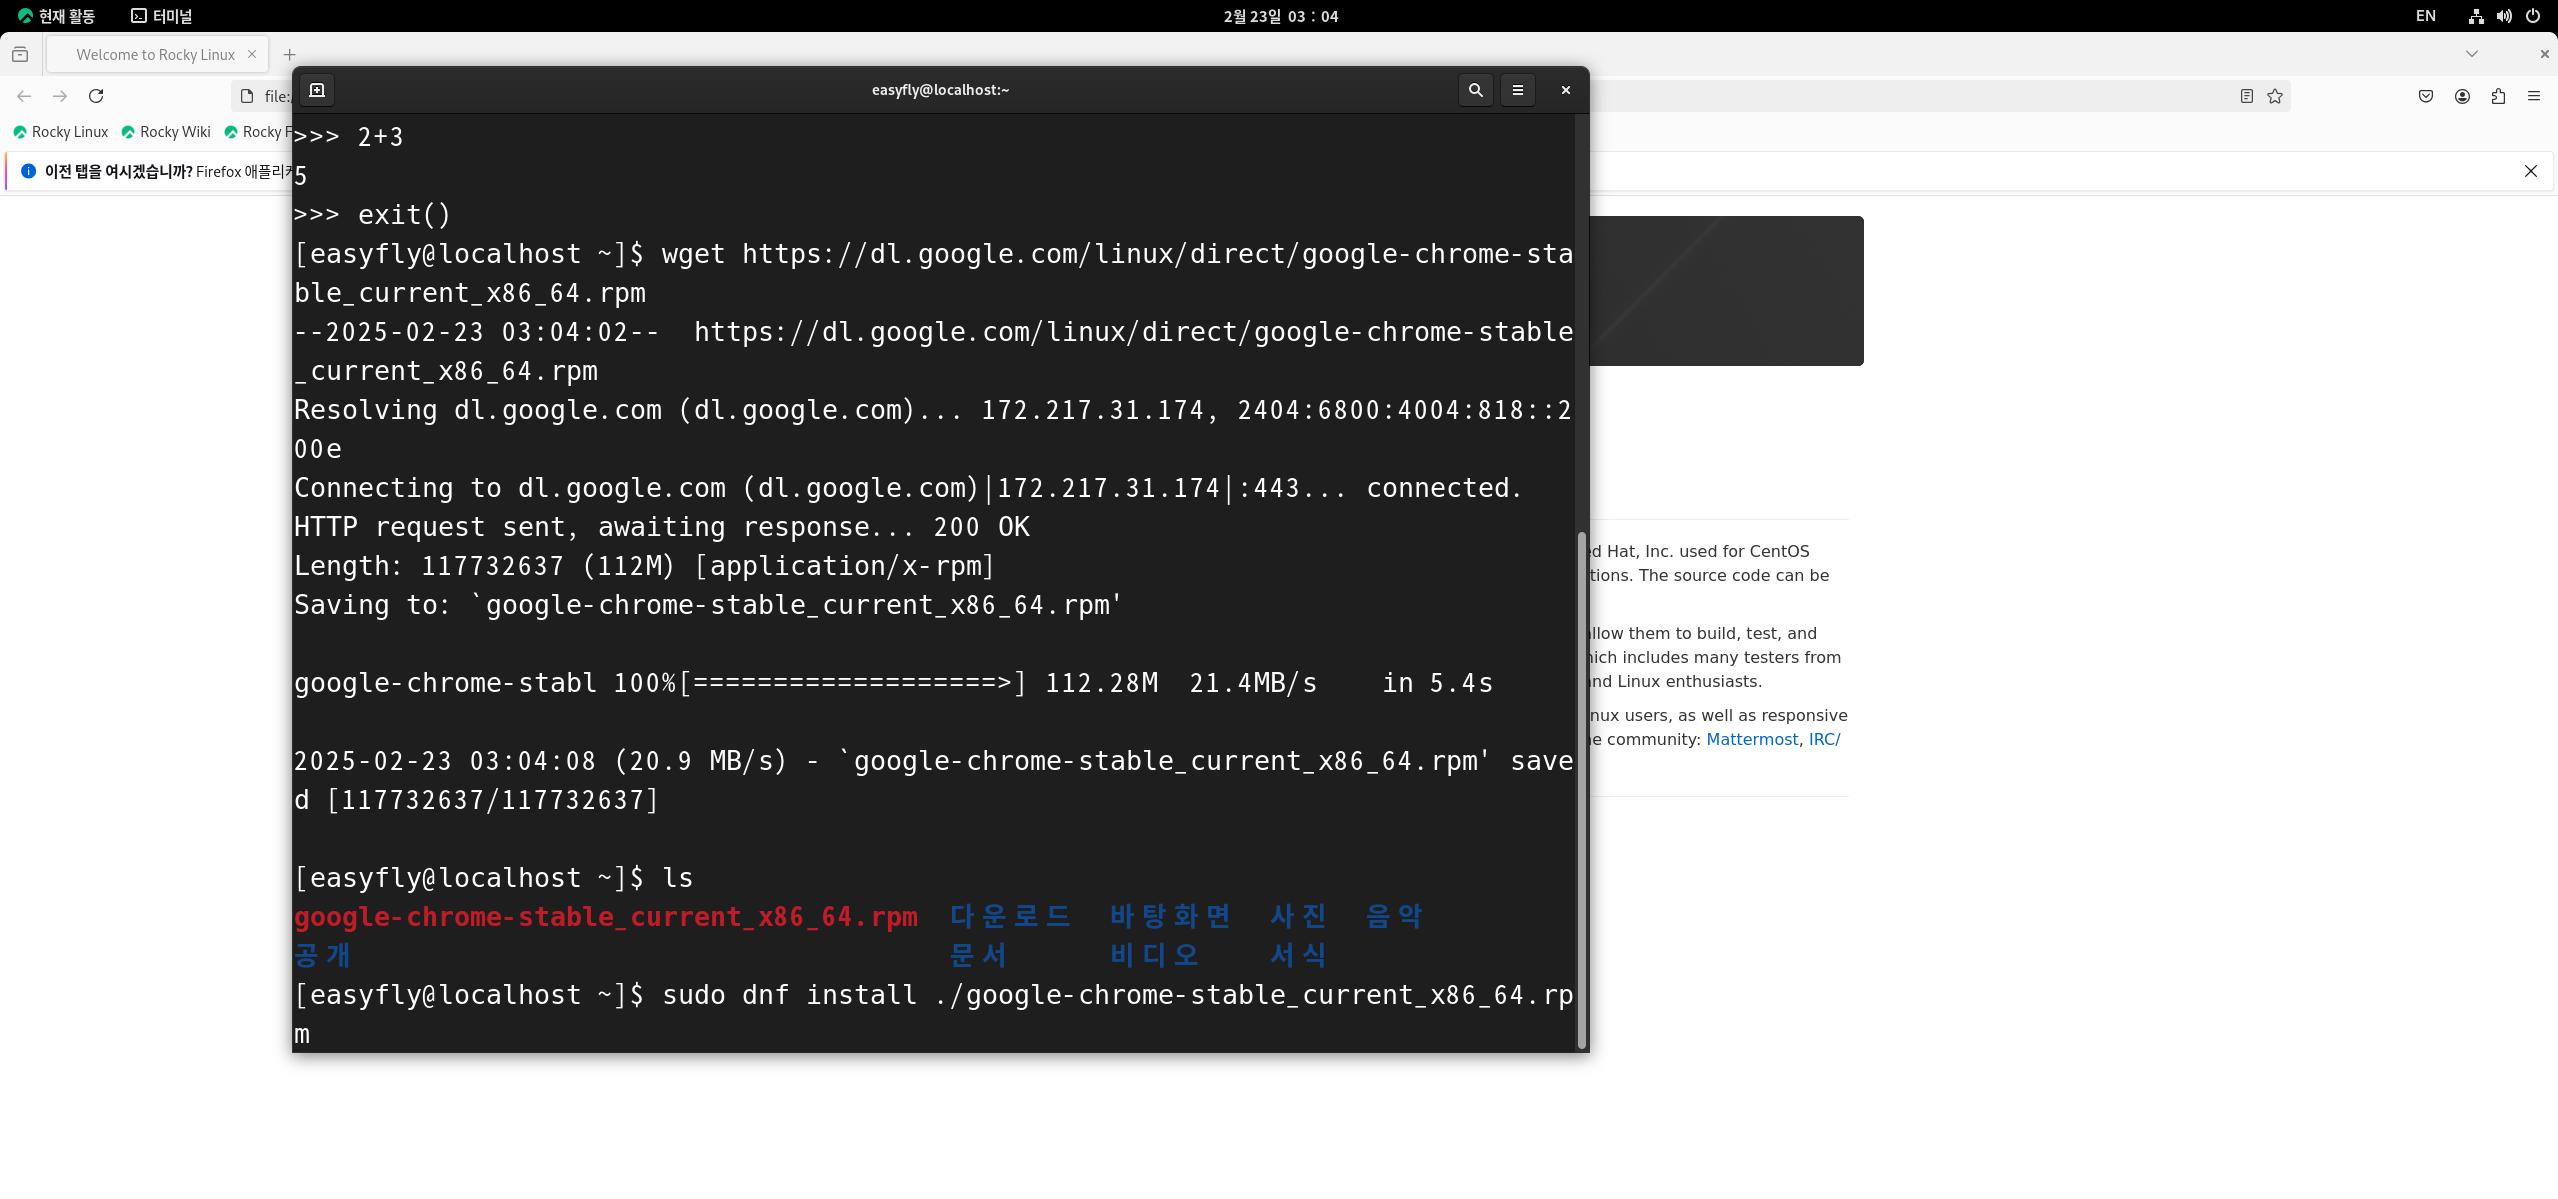Open the Rocky Linux bookmark
This screenshot has height=1199, width=2558.
(60, 132)
